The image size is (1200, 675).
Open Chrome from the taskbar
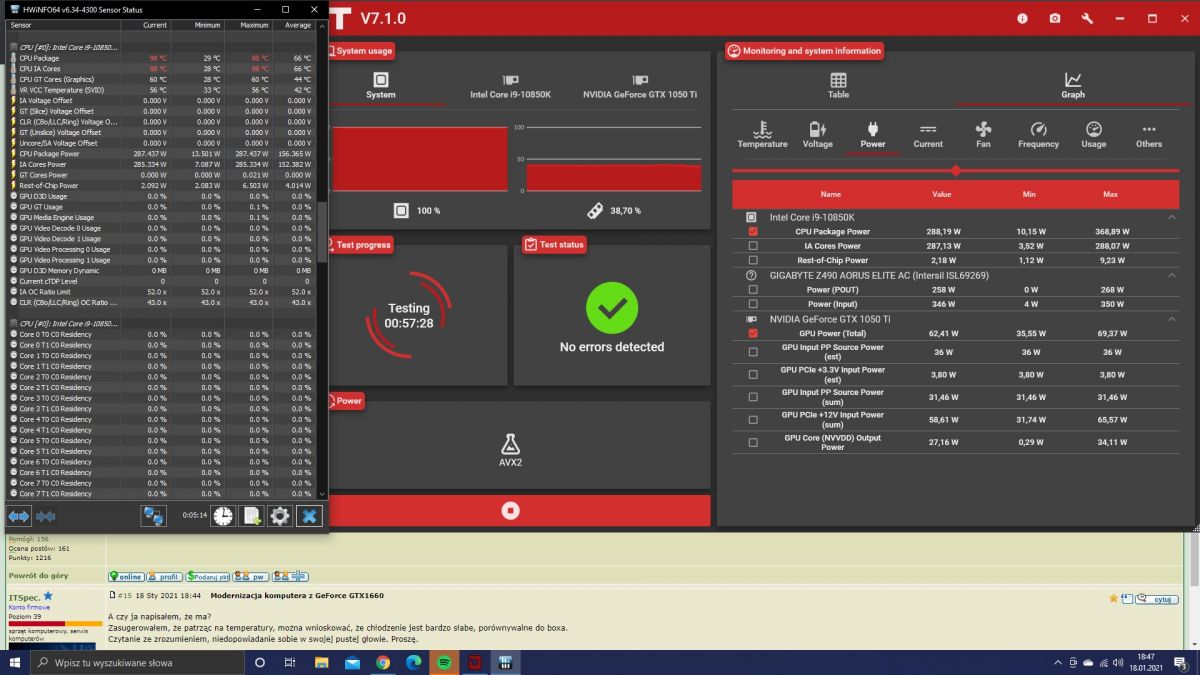[x=383, y=662]
